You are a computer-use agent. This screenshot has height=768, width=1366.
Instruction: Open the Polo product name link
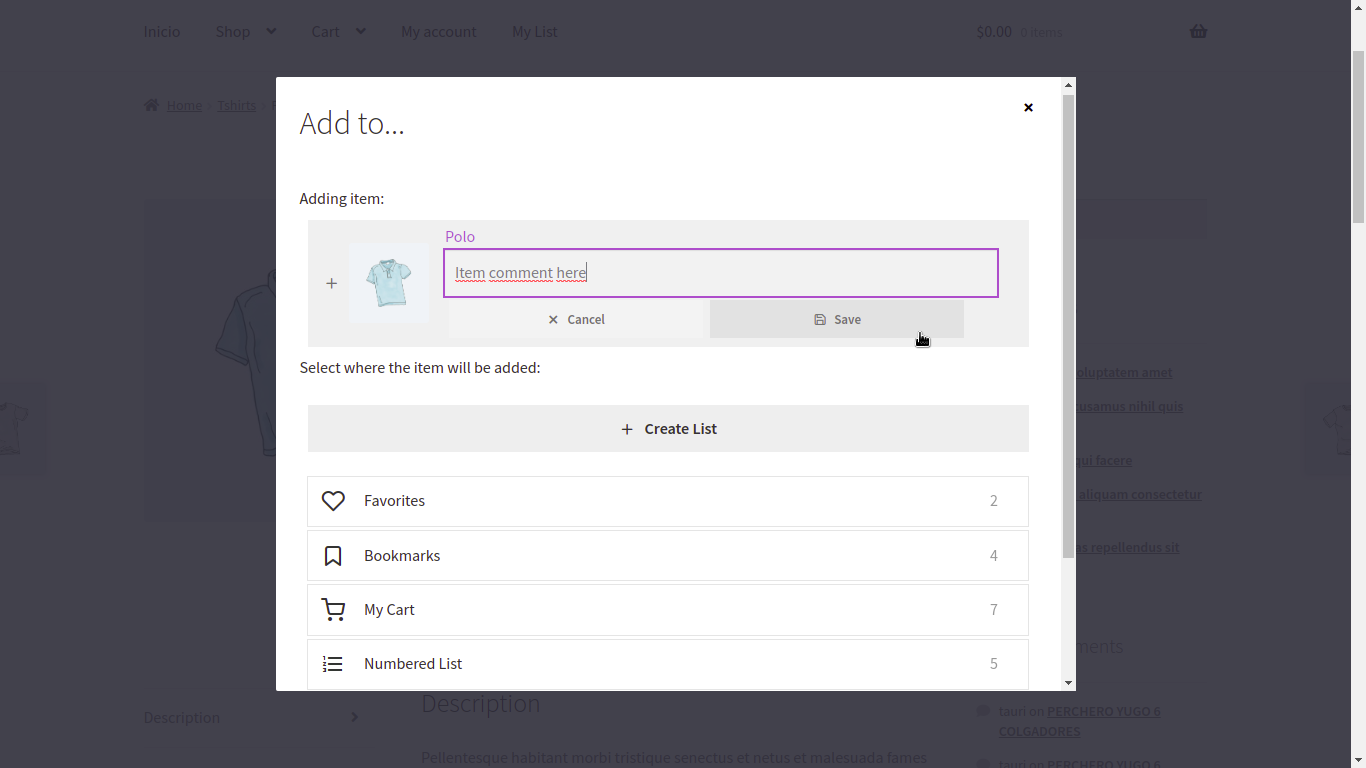pos(460,236)
